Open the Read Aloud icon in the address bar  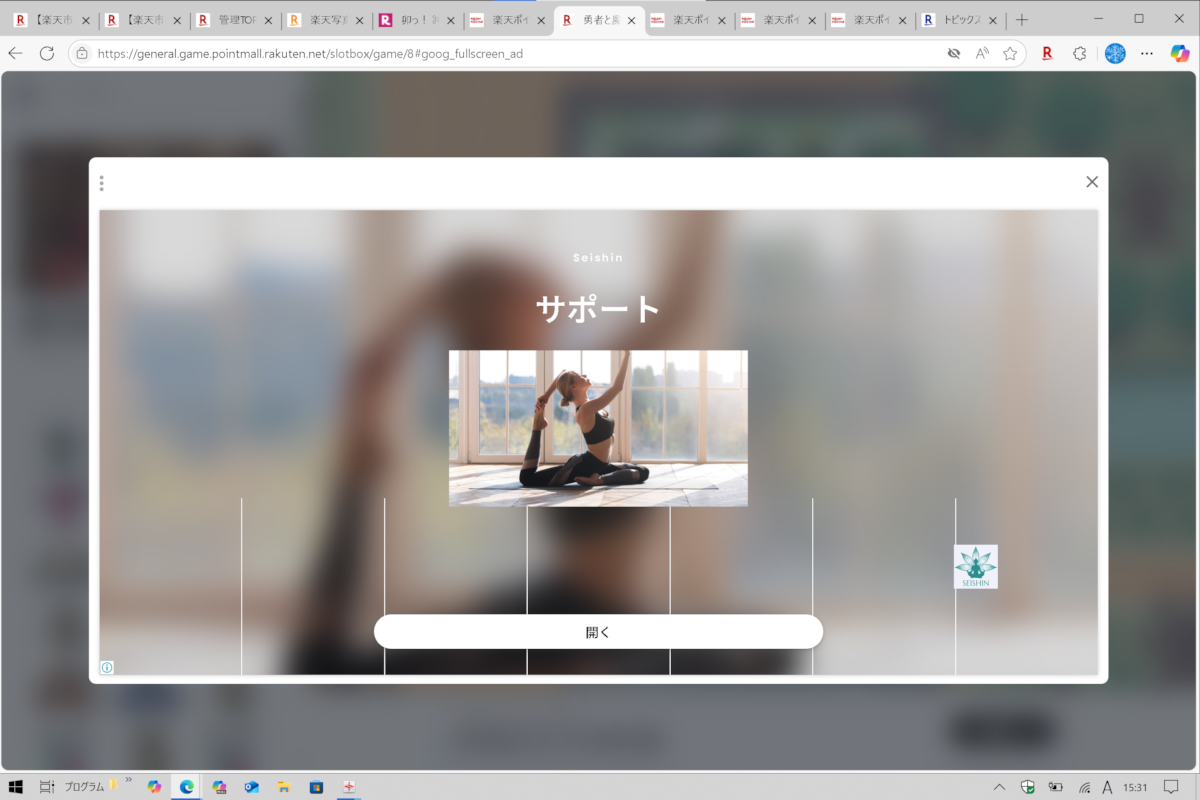pyautogui.click(x=982, y=53)
